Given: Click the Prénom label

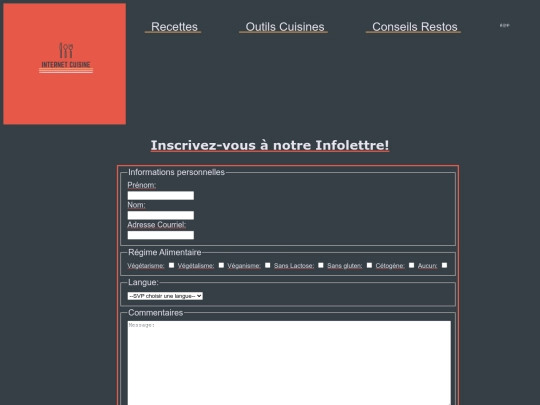Looking at the screenshot, I should [142, 185].
